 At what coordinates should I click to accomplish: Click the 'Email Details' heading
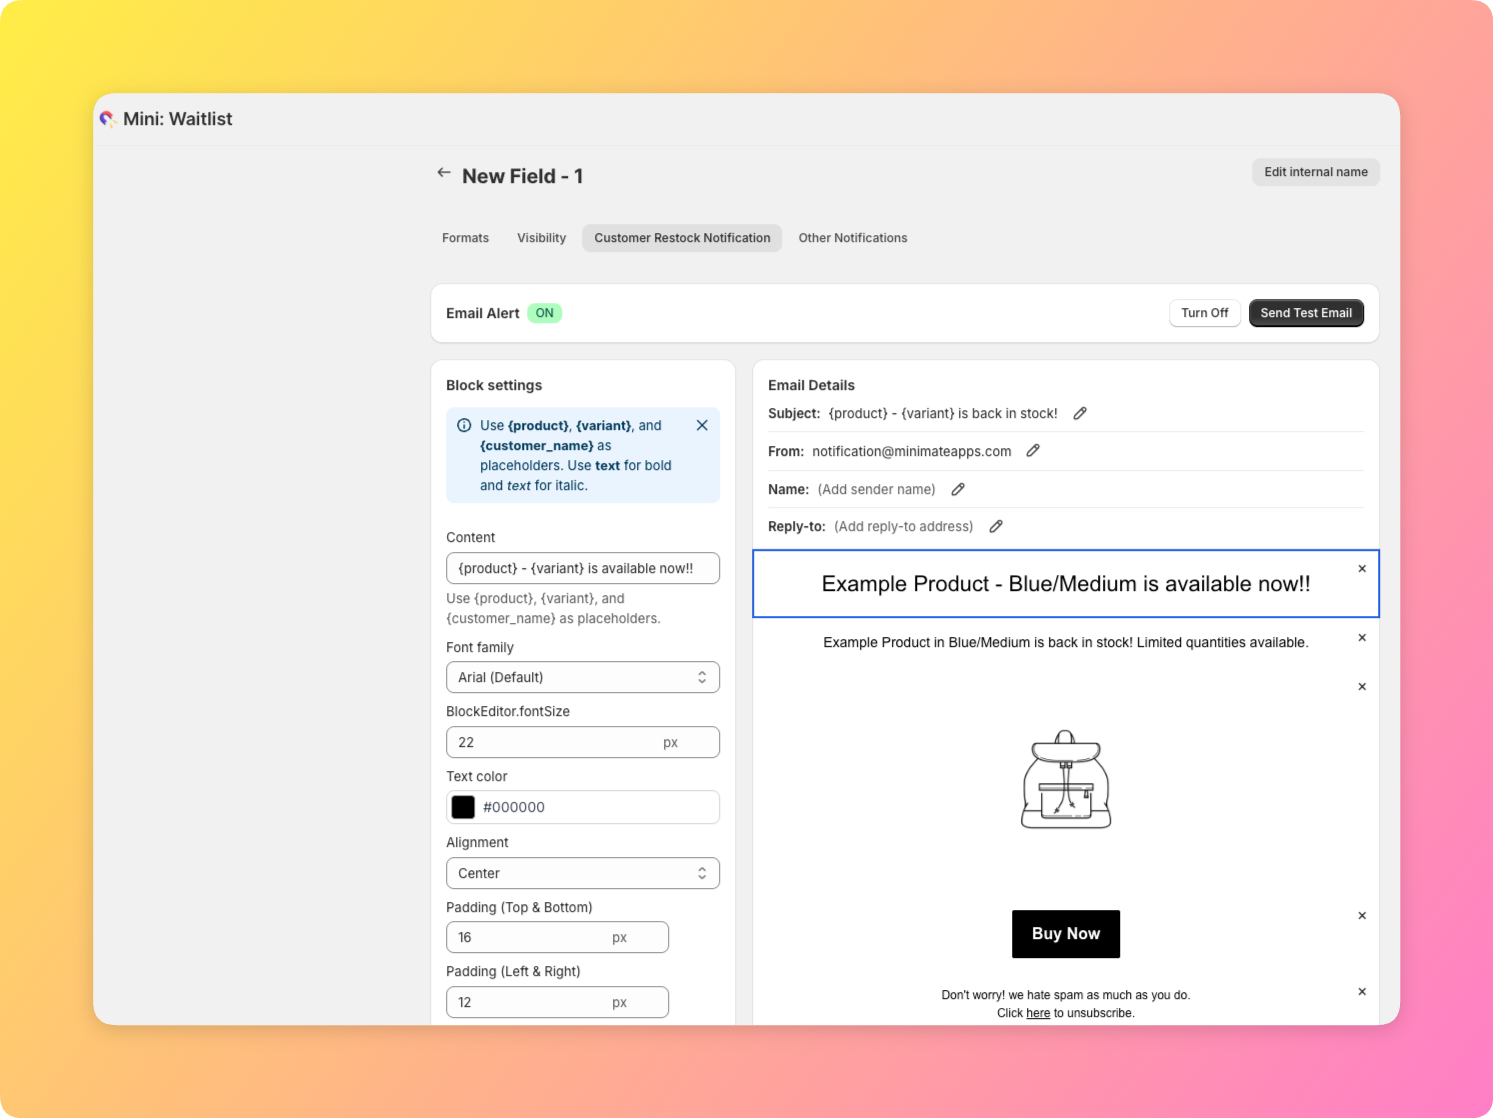811,385
